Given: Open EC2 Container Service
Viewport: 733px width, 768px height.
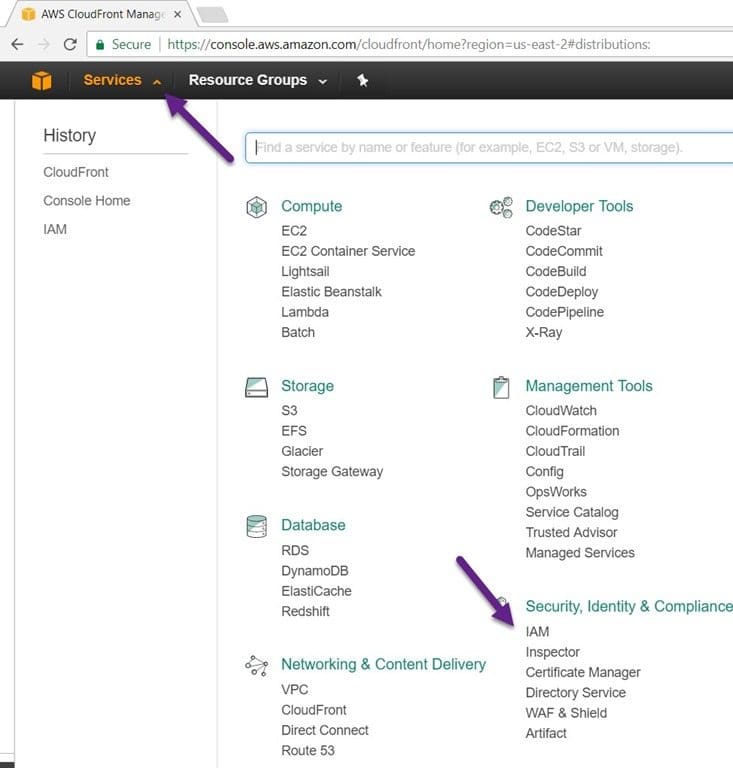Looking at the screenshot, I should [x=348, y=251].
